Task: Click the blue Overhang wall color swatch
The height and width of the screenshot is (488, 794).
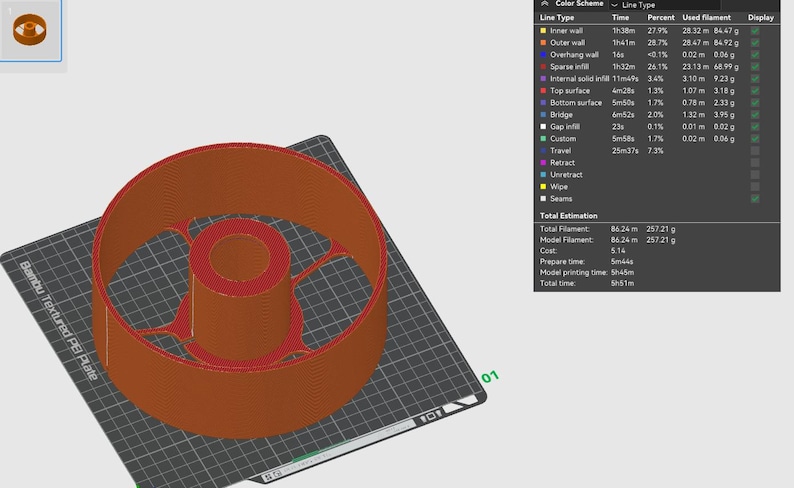Action: click(x=543, y=55)
